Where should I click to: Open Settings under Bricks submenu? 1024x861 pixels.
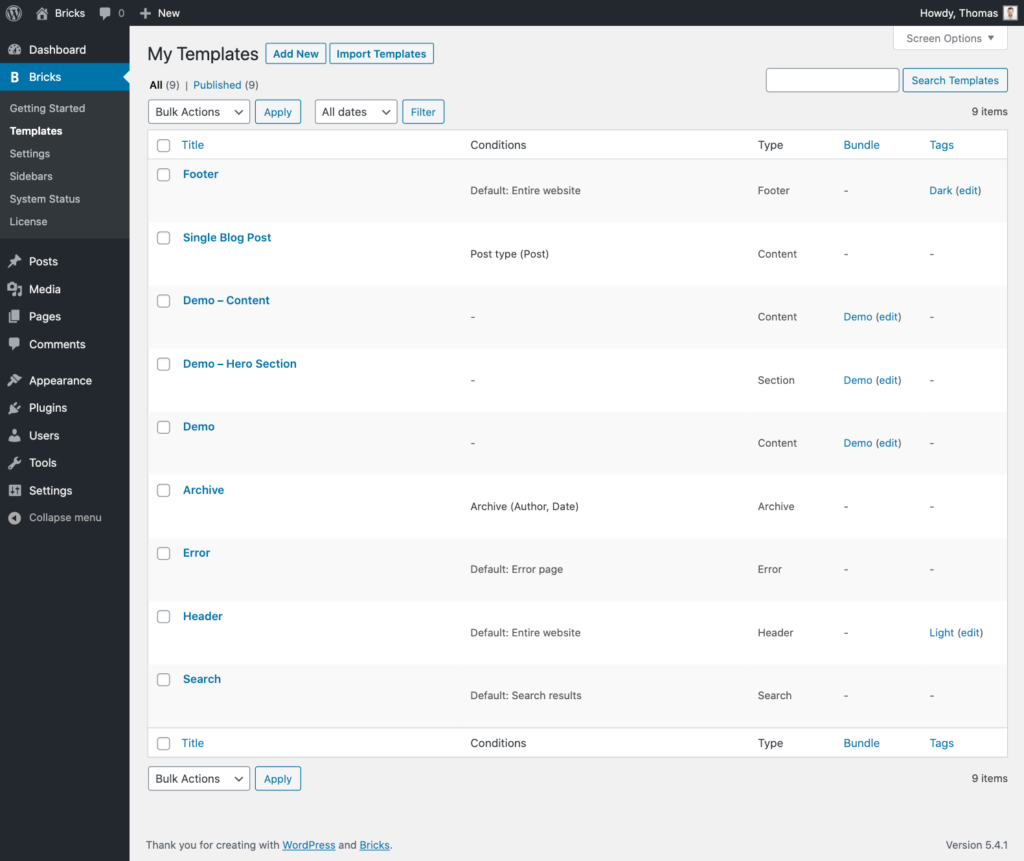30,154
